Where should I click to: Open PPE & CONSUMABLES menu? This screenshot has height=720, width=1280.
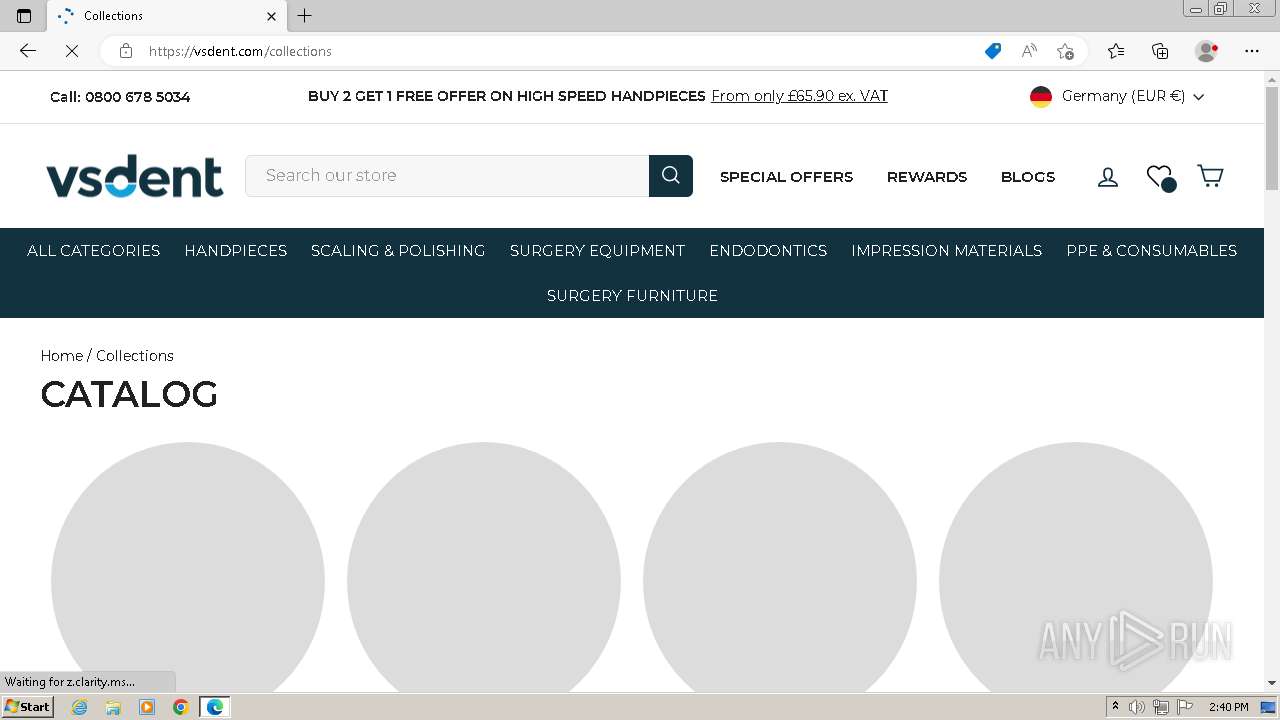click(1152, 251)
